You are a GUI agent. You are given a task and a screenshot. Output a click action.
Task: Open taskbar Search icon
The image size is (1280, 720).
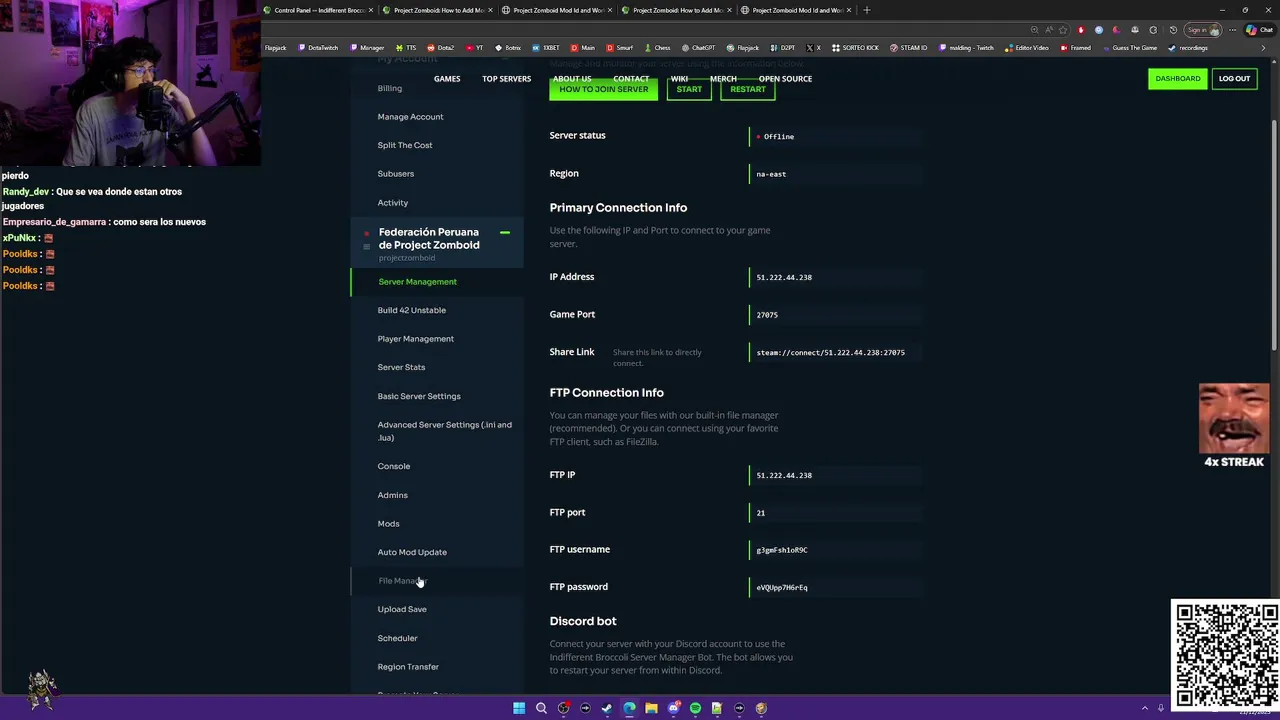[x=541, y=708]
